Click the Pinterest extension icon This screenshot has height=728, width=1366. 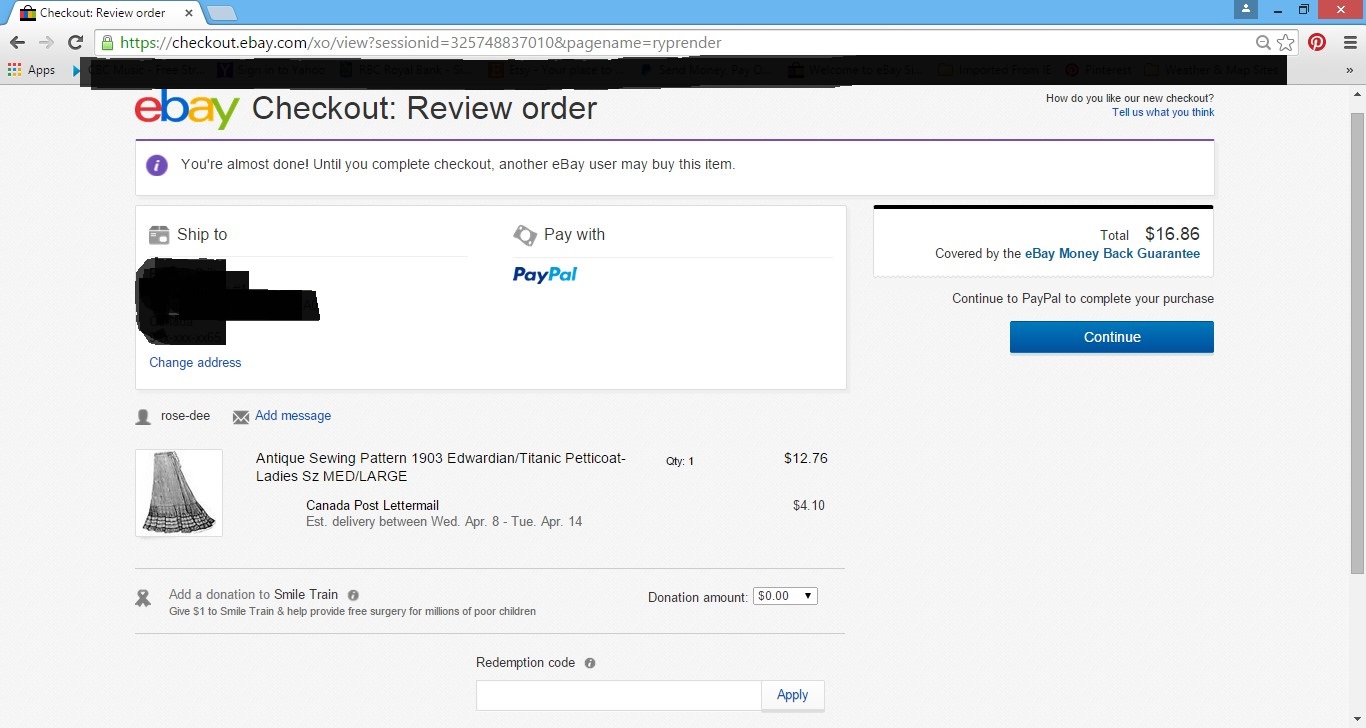pos(1317,43)
